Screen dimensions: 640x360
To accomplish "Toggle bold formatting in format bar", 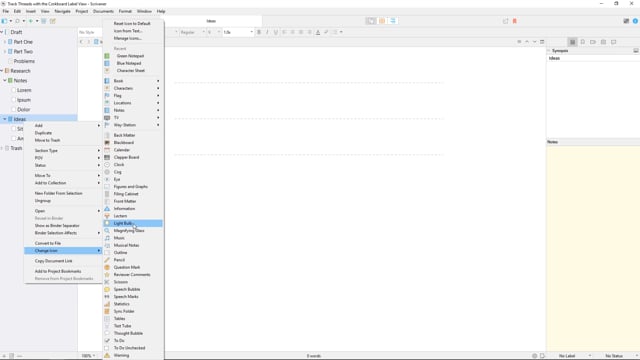I will 259,32.
